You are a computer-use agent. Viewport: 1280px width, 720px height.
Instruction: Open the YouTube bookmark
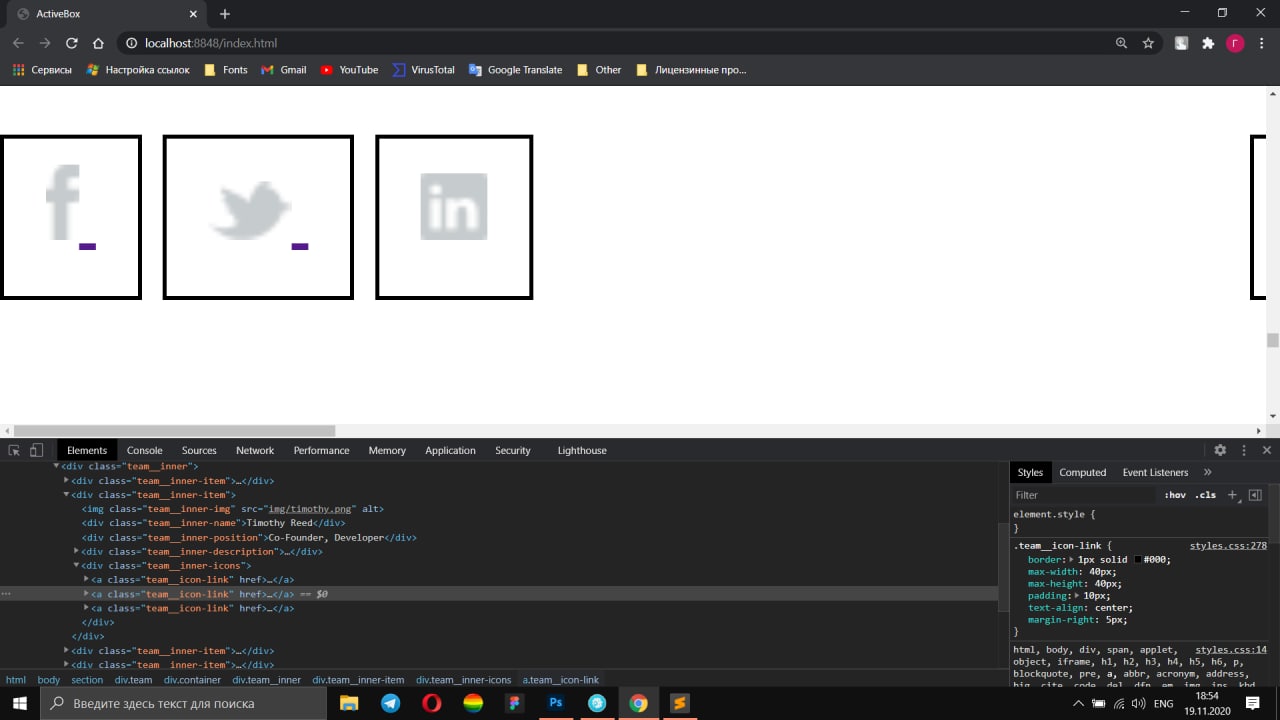tap(349, 70)
